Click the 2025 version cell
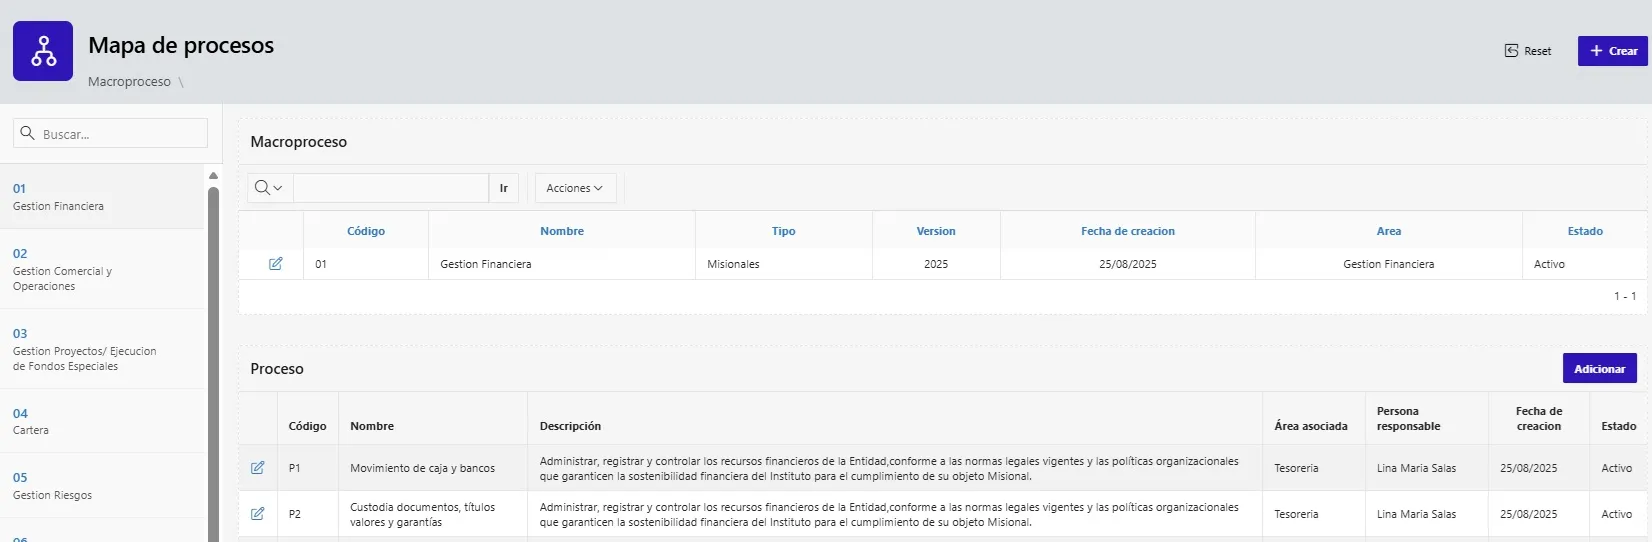 click(x=936, y=264)
